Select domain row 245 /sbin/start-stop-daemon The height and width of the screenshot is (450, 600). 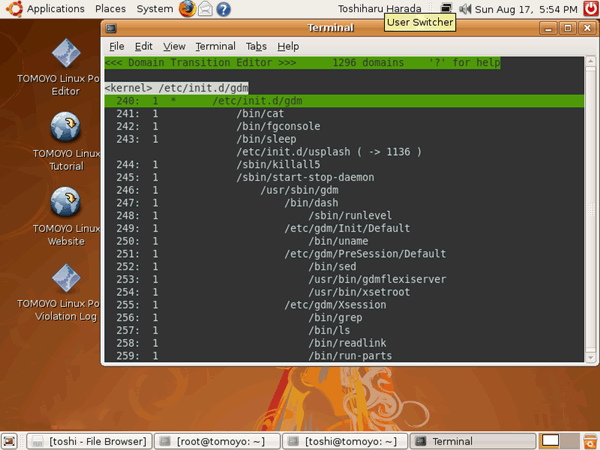point(344,178)
